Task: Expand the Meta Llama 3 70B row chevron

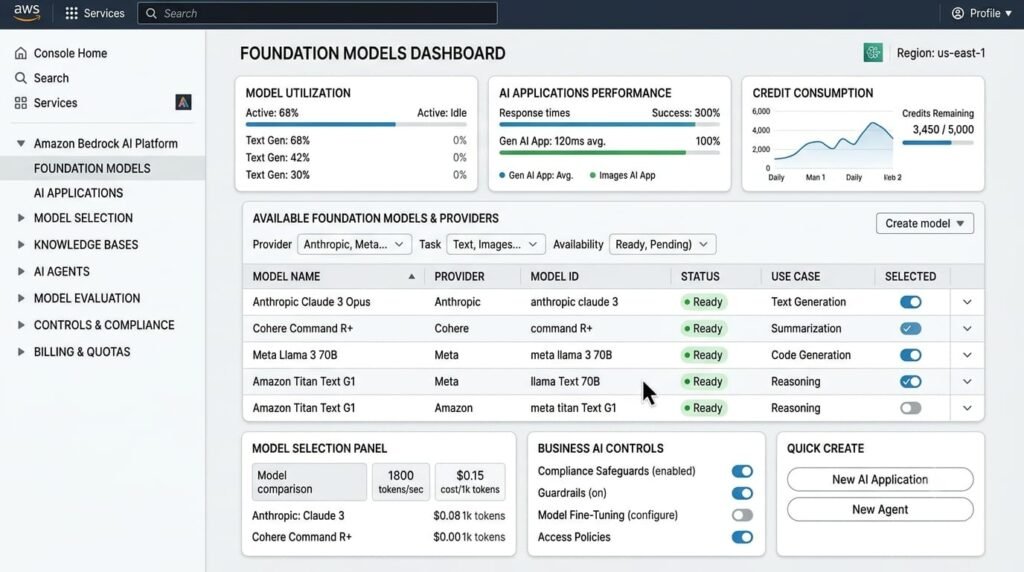Action: coord(967,355)
